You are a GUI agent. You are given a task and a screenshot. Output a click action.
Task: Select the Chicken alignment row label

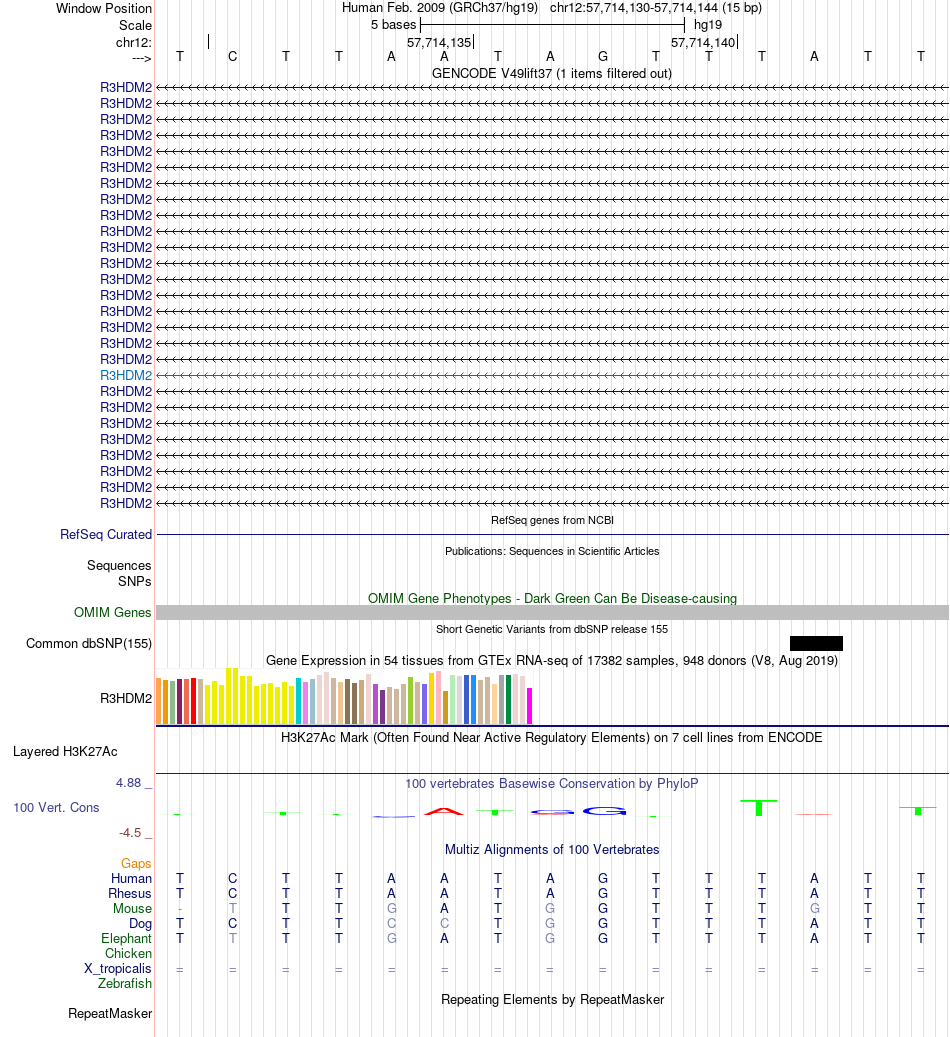click(128, 954)
